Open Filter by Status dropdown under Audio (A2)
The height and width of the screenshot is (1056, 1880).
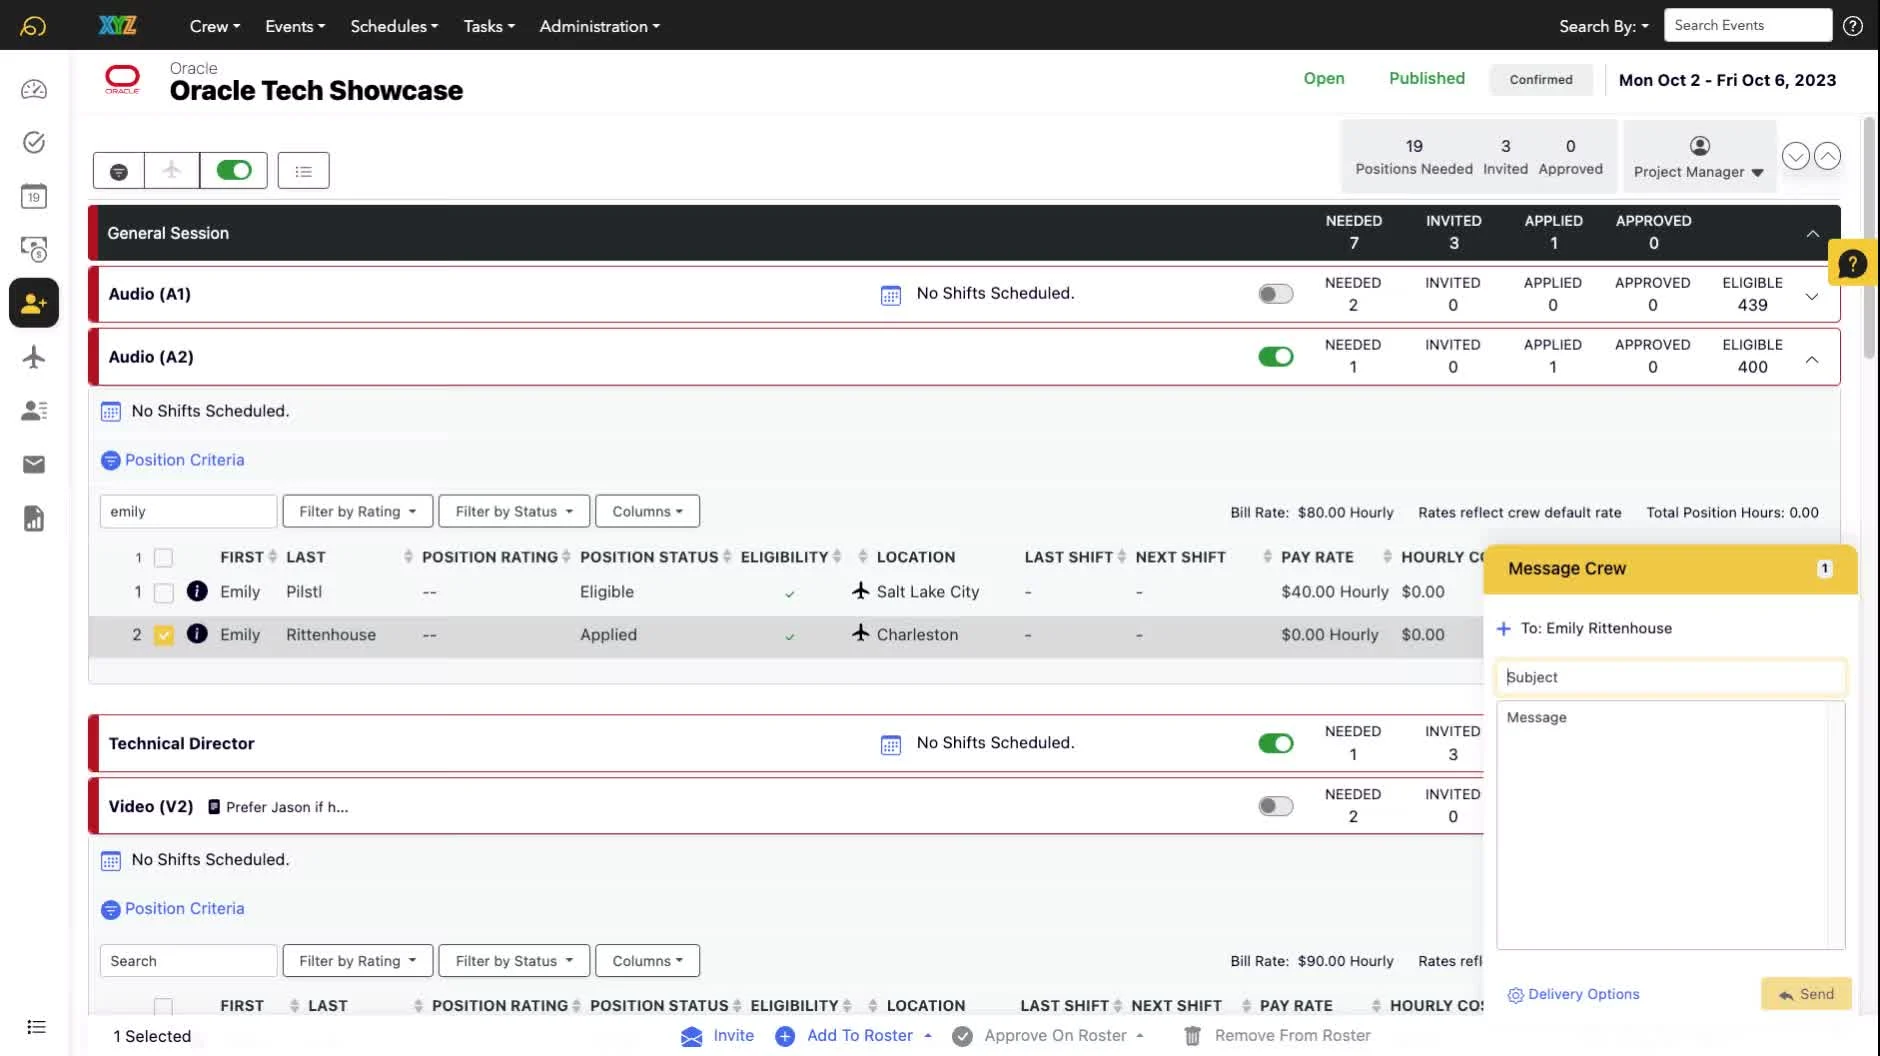[x=514, y=511]
